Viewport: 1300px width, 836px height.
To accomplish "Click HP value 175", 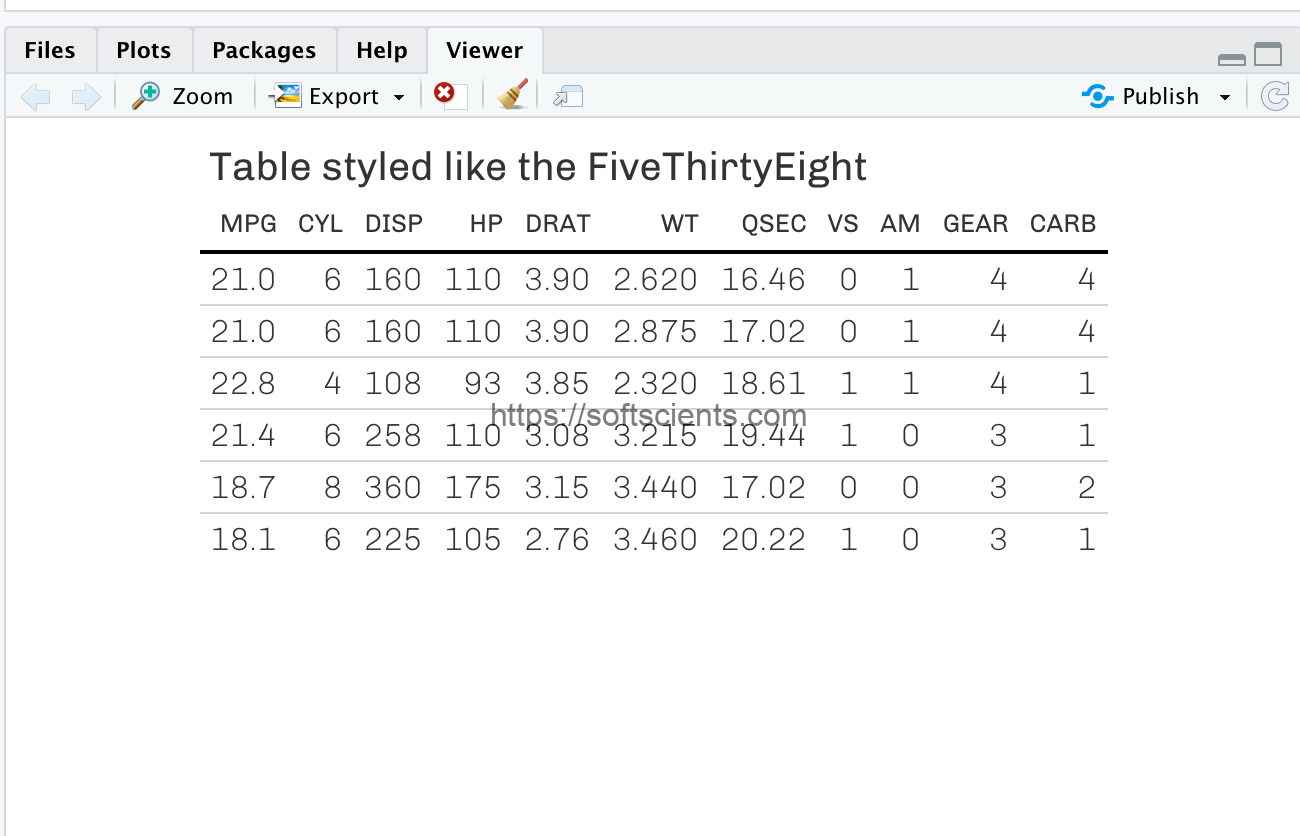I will pyautogui.click(x=473, y=488).
